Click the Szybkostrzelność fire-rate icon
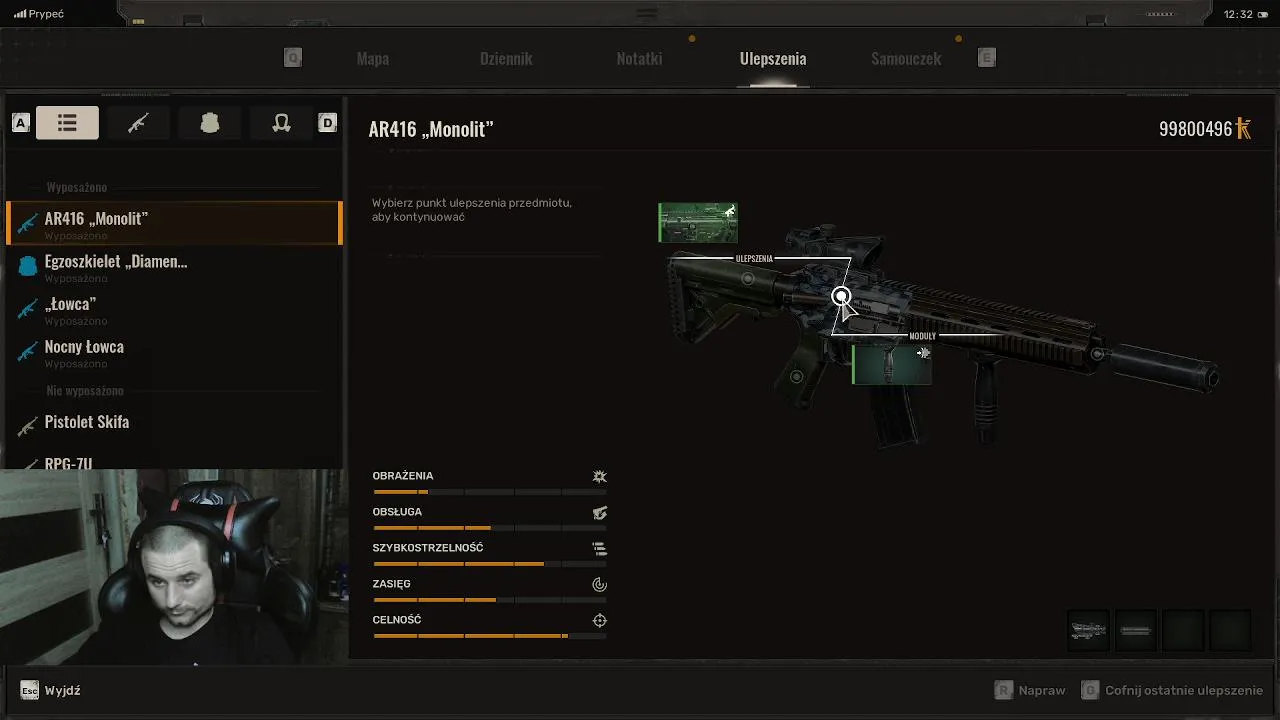The width and height of the screenshot is (1280, 720). tap(599, 549)
